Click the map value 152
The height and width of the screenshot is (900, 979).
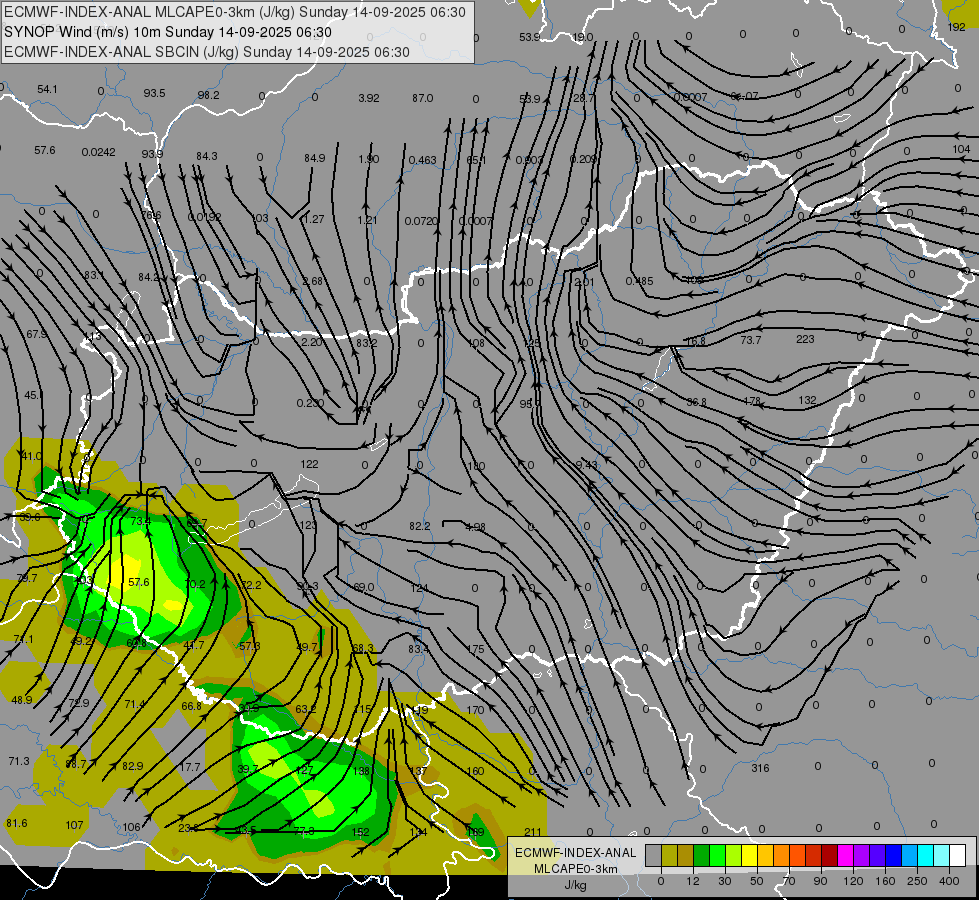click(360, 832)
